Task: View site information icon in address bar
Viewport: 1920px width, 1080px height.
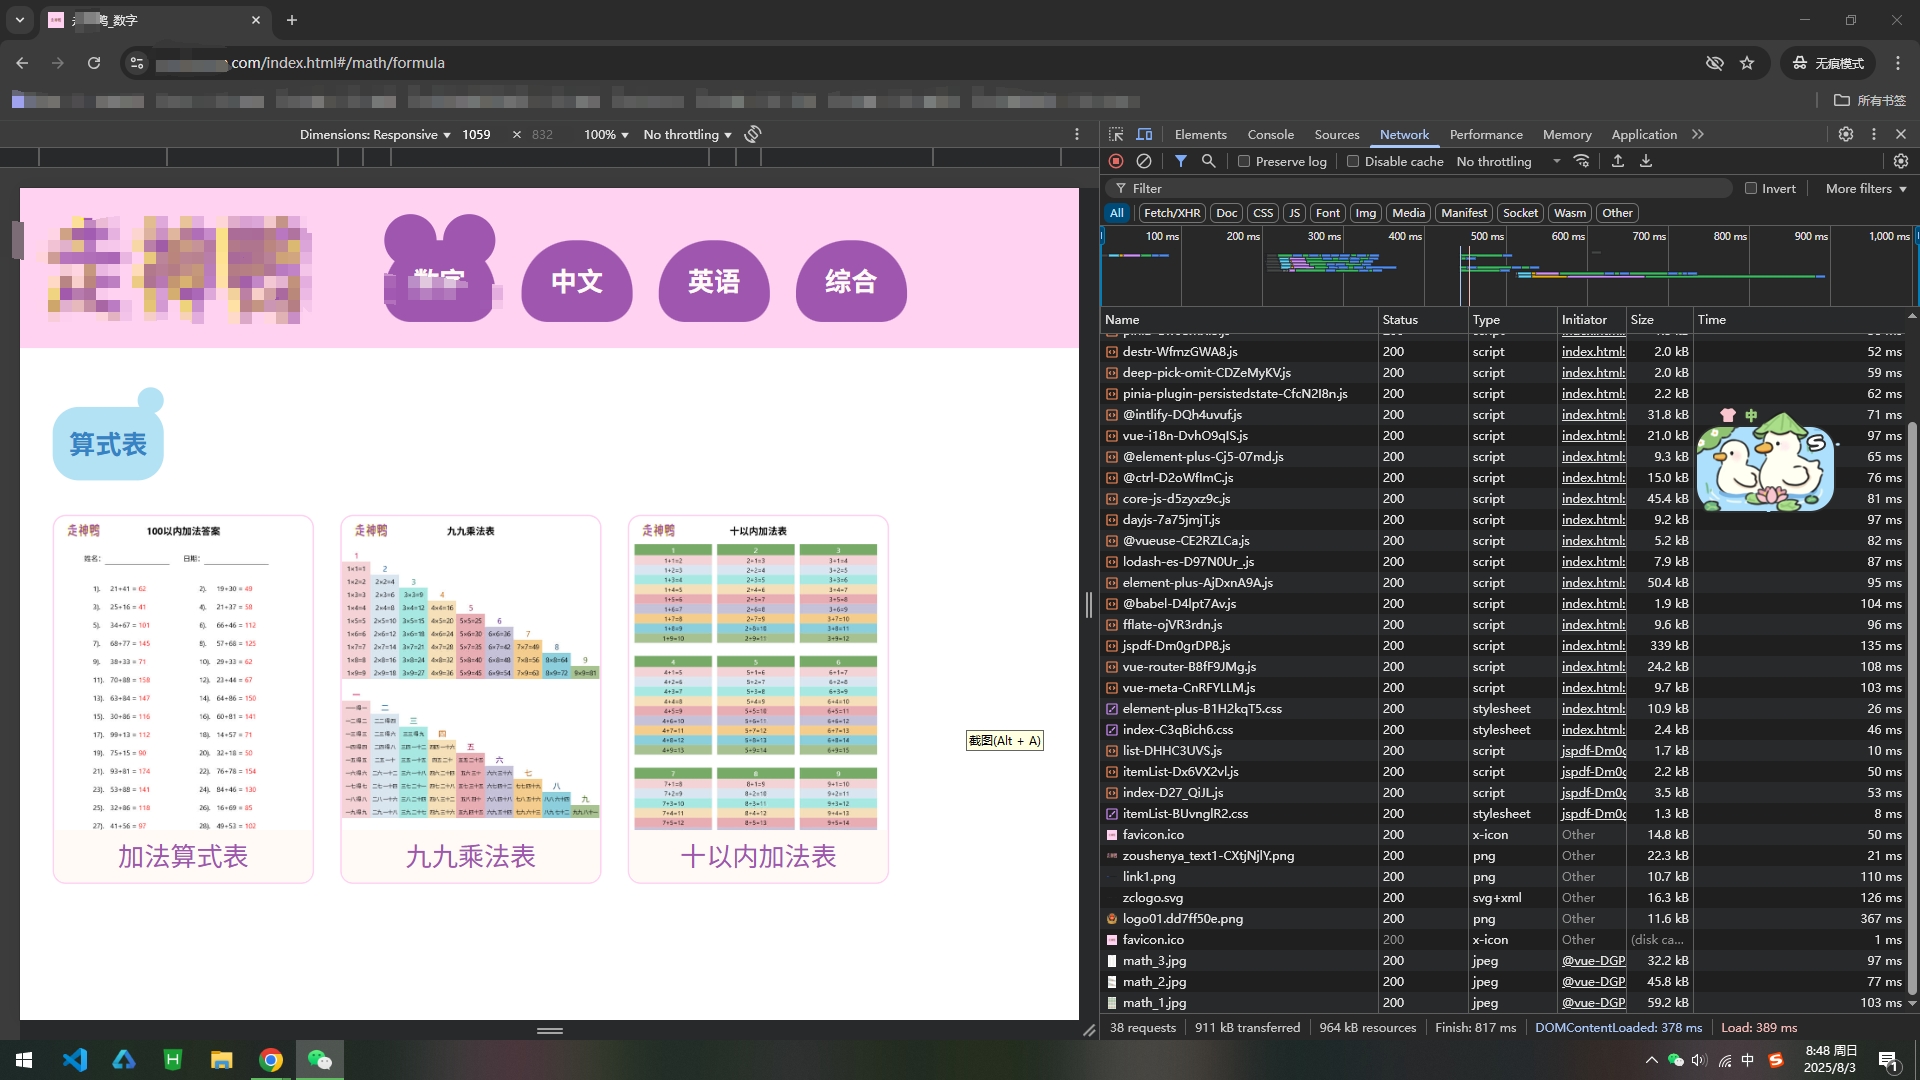Action: tap(137, 63)
